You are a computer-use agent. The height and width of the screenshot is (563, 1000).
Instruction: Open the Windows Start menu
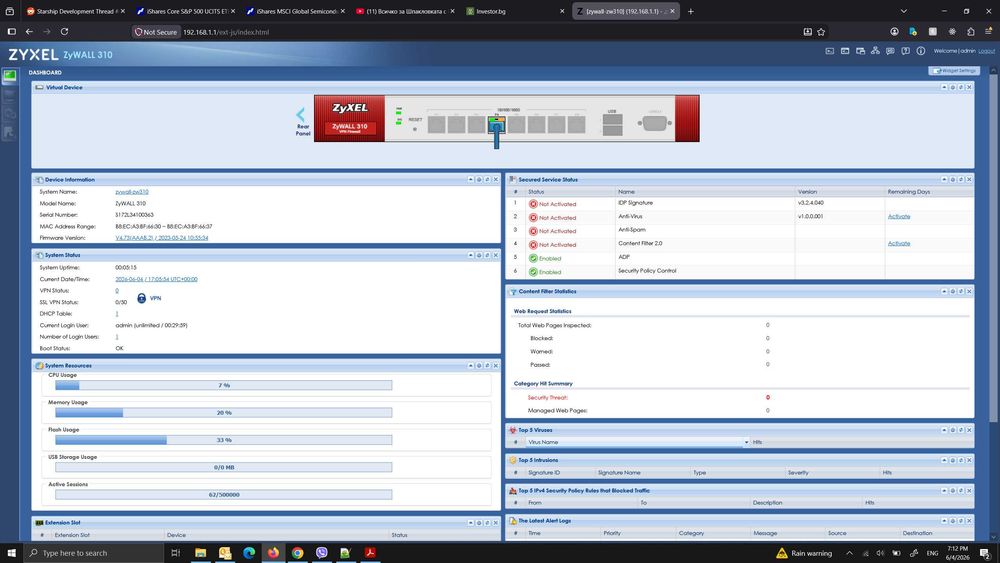[11, 553]
